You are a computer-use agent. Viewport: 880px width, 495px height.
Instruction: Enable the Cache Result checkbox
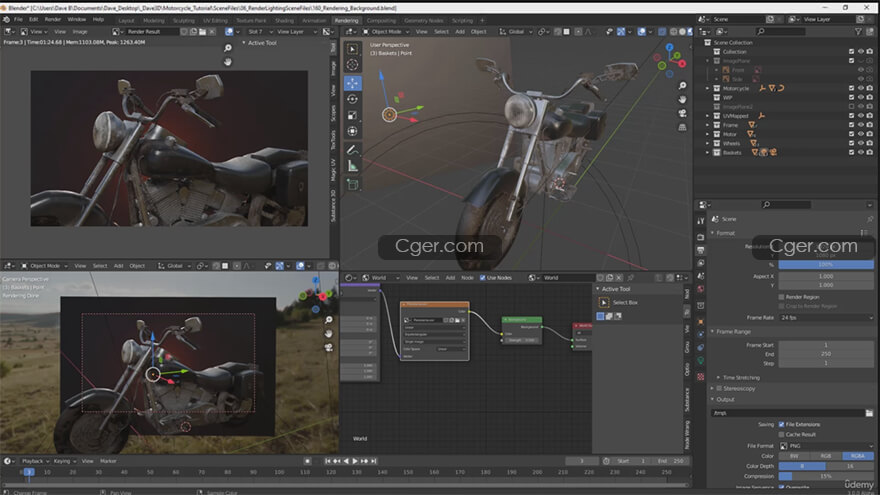coord(781,434)
